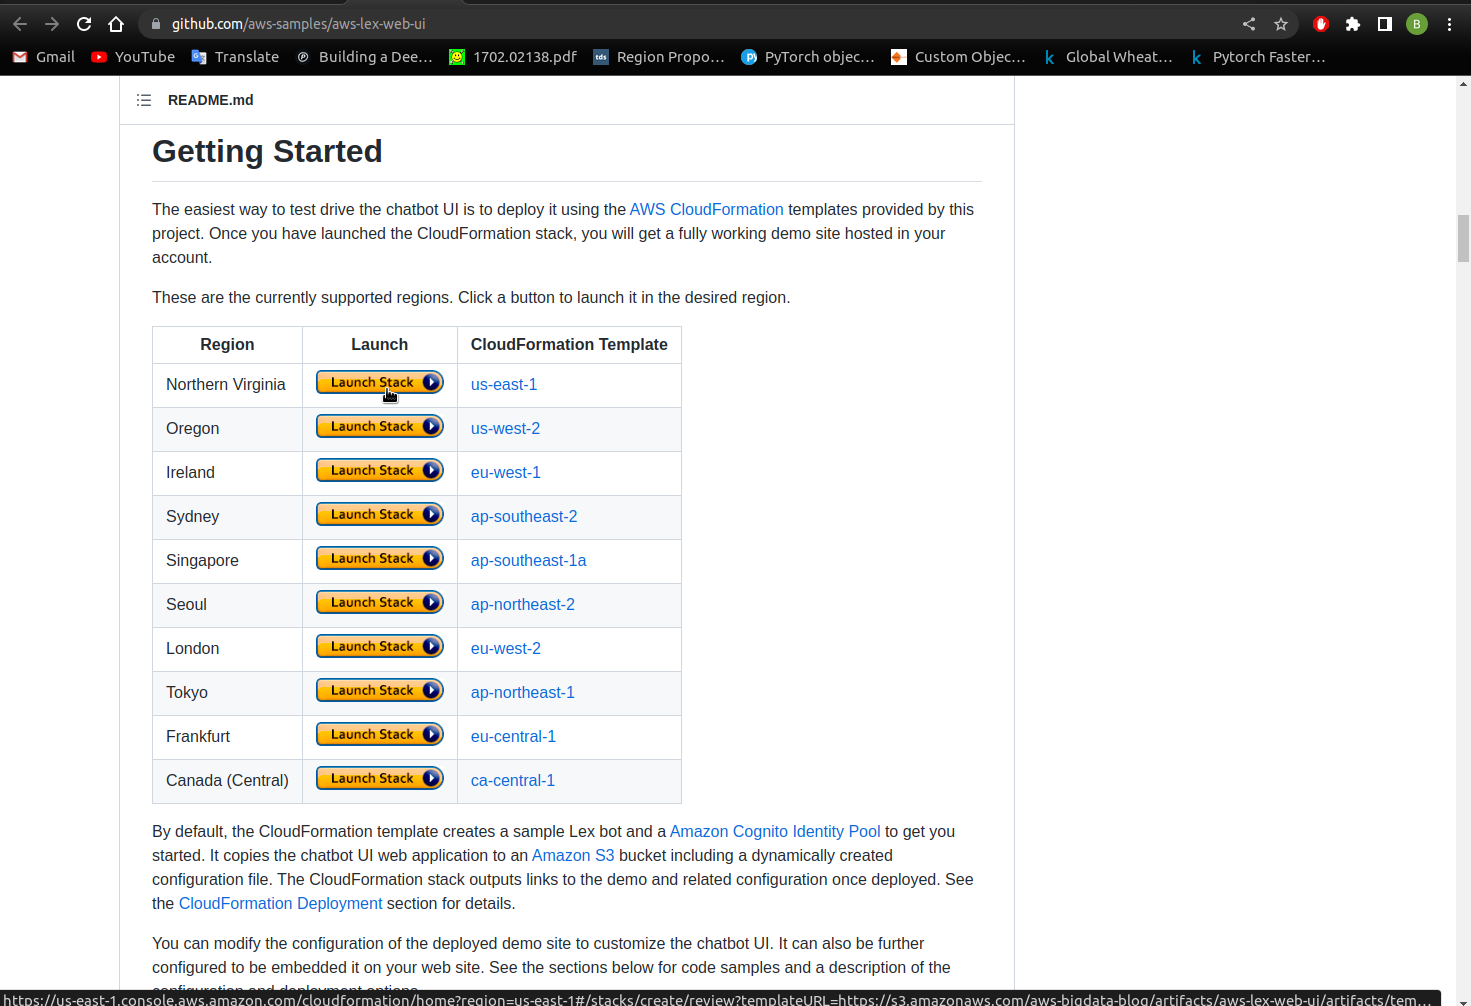This screenshot has height=1006, width=1471.
Task: Open the red ad blocker extension
Action: [1321, 24]
